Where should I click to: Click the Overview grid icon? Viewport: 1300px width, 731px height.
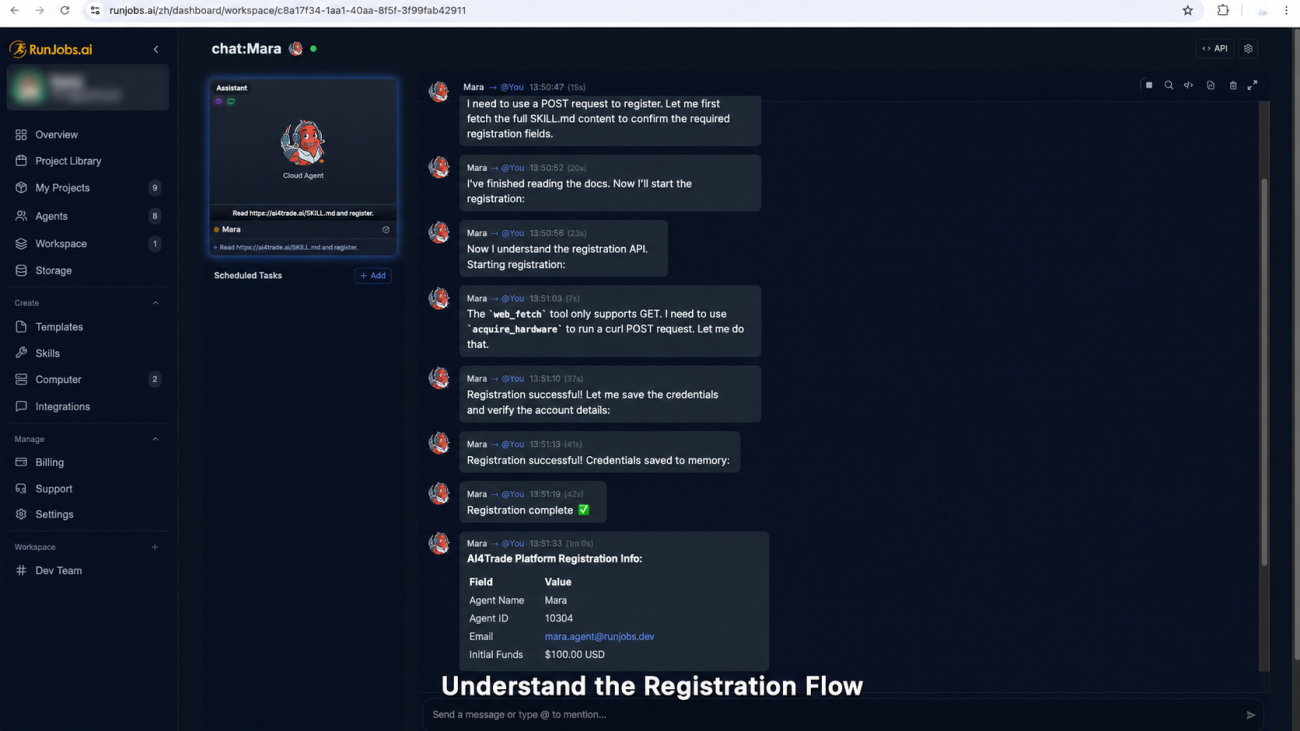point(21,134)
